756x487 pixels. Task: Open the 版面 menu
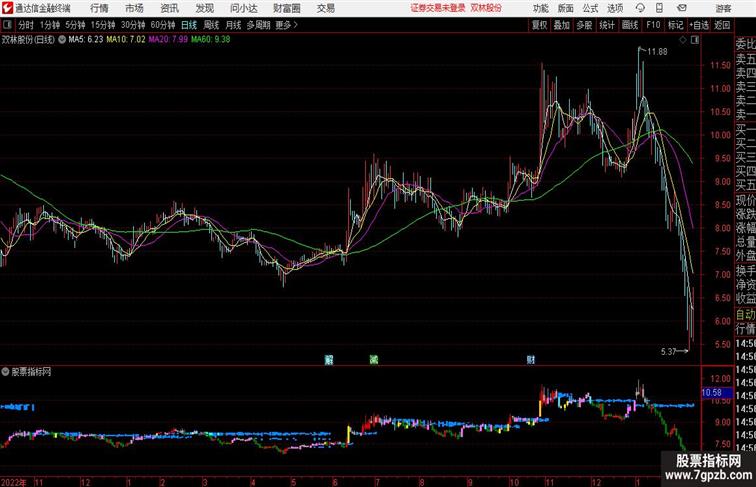(x=565, y=8)
